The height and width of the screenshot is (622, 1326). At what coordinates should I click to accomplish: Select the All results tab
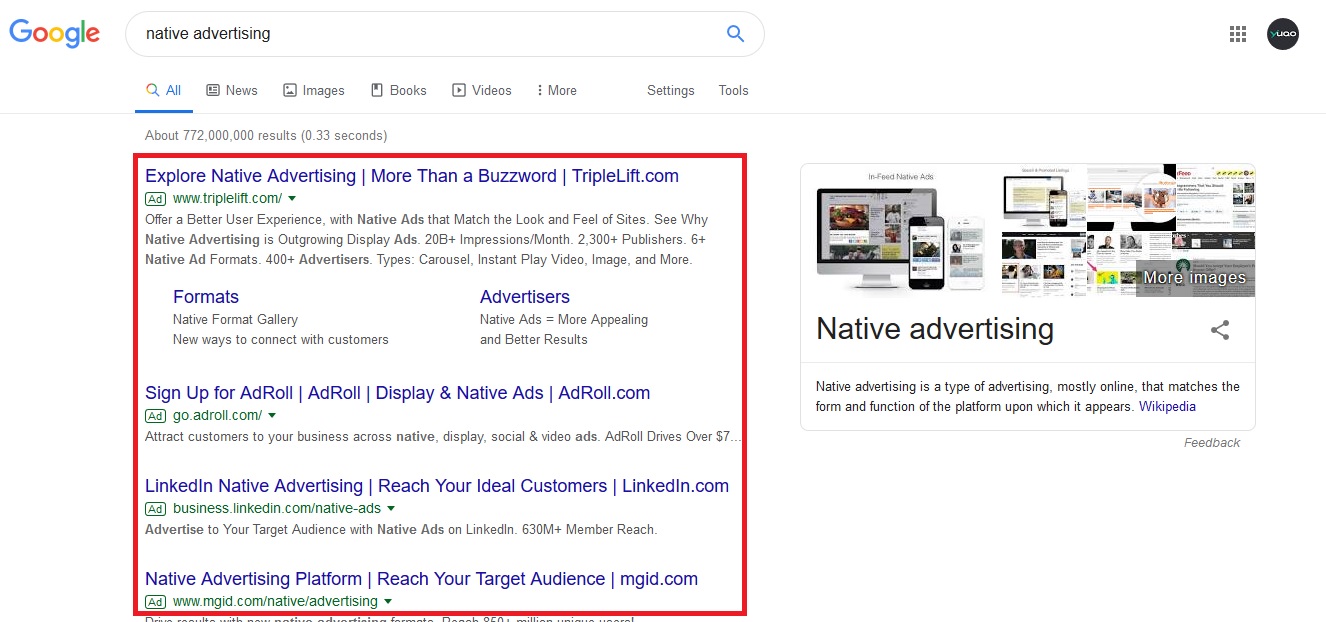pyautogui.click(x=164, y=90)
